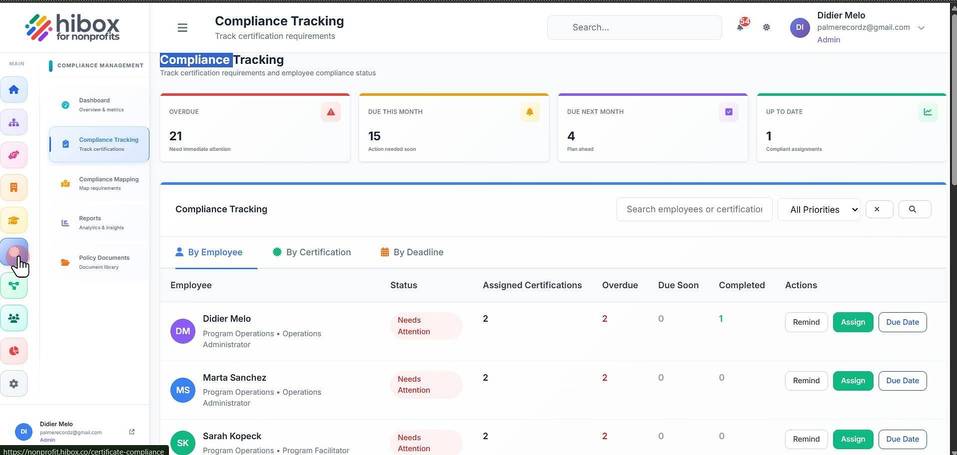This screenshot has height=455, width=957.
Task: Click the SK avatar for Sarah Kopeck
Action: tap(182, 443)
